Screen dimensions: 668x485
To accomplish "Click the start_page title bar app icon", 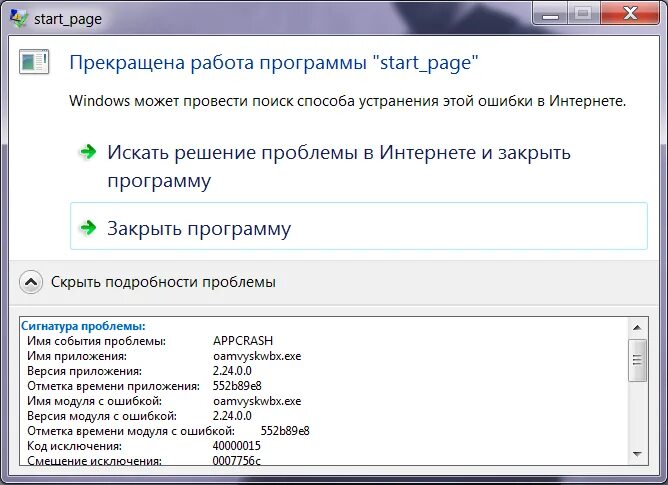I will tap(19, 18).
